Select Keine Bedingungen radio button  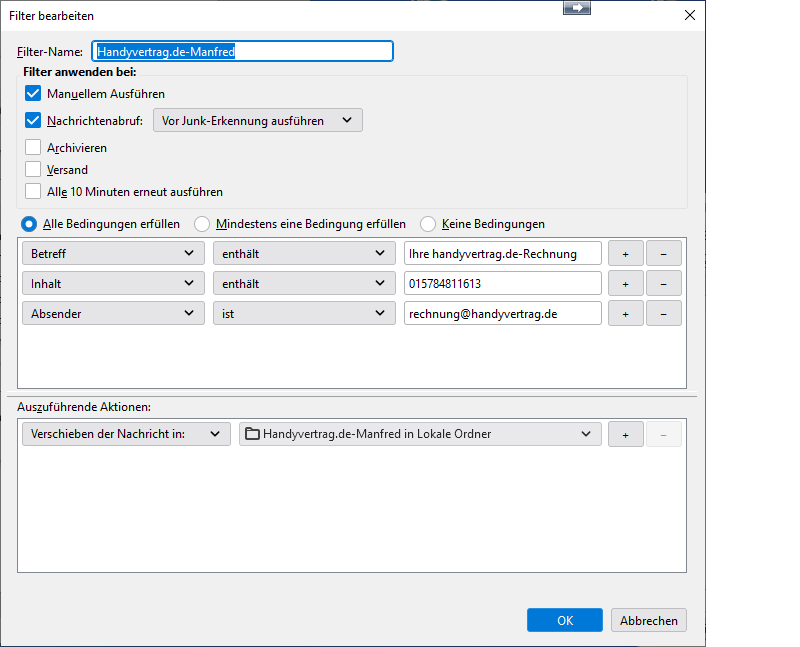[428, 224]
